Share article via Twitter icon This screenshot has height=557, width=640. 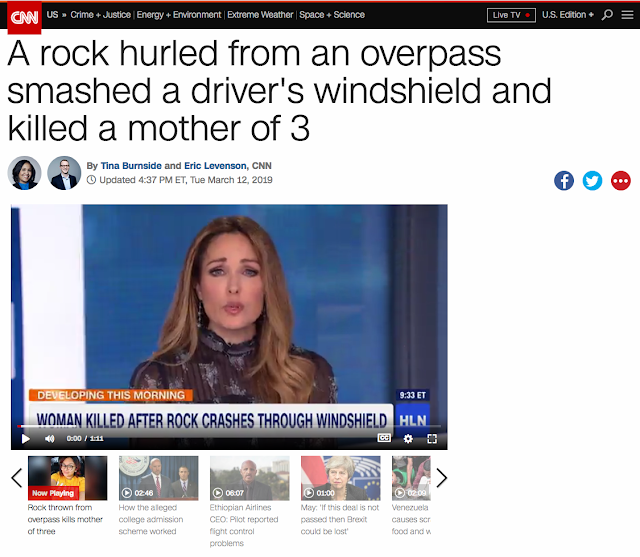pyautogui.click(x=592, y=181)
